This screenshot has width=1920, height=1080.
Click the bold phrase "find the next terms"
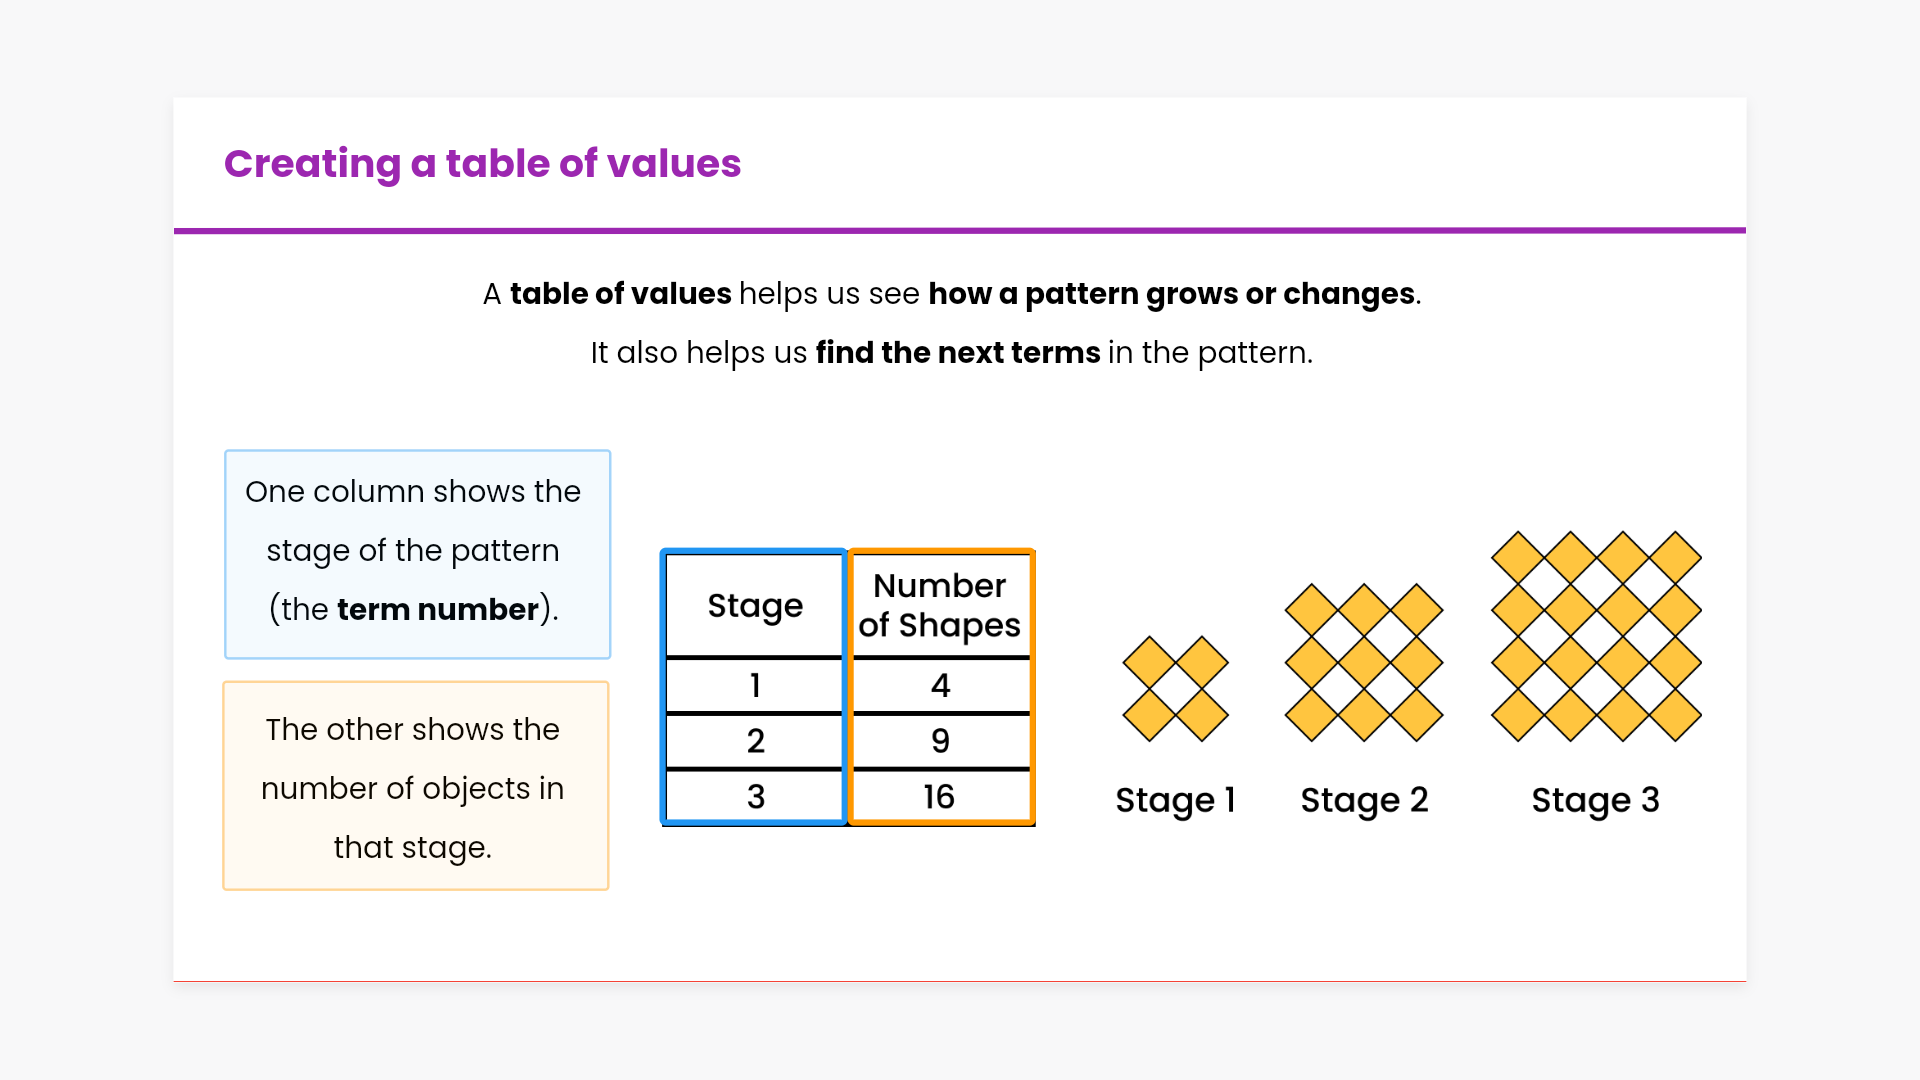[x=957, y=353]
